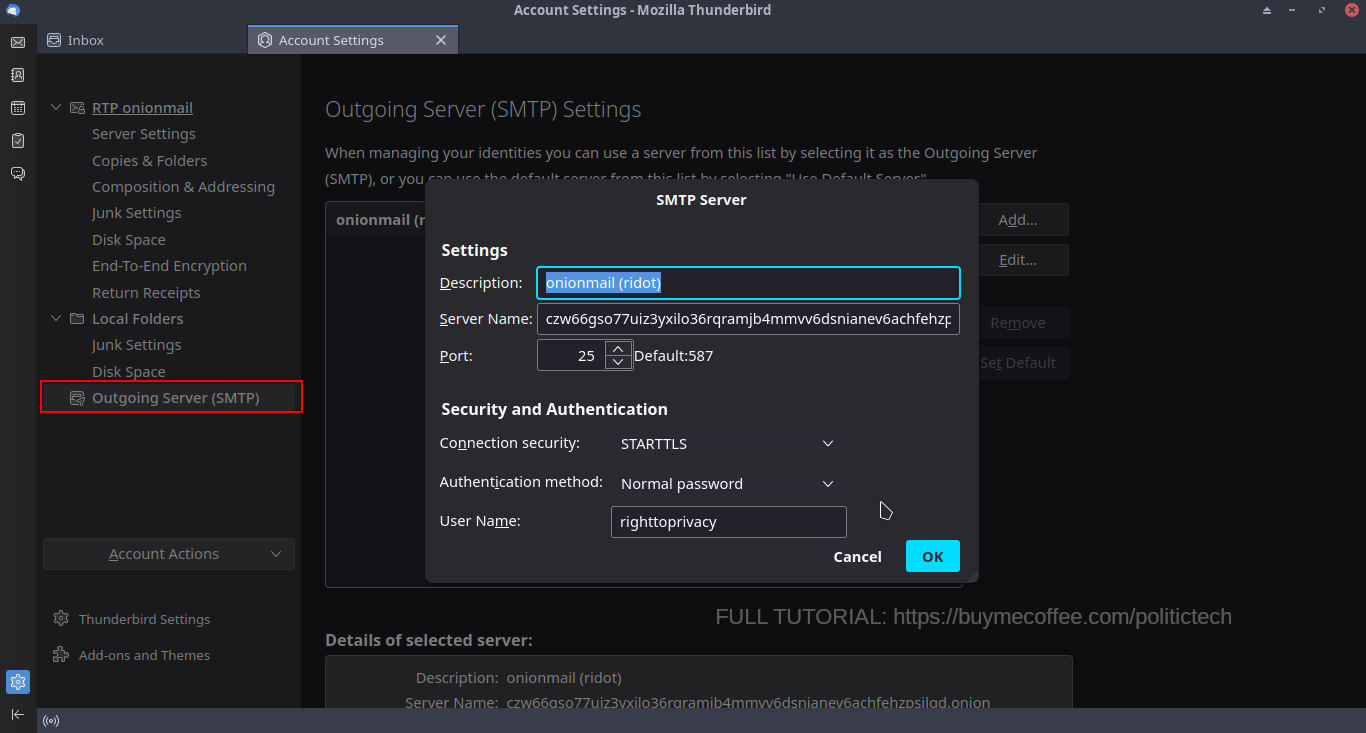Image resolution: width=1366 pixels, height=733 pixels.
Task: Close the Account Settings tab
Action: click(441, 40)
